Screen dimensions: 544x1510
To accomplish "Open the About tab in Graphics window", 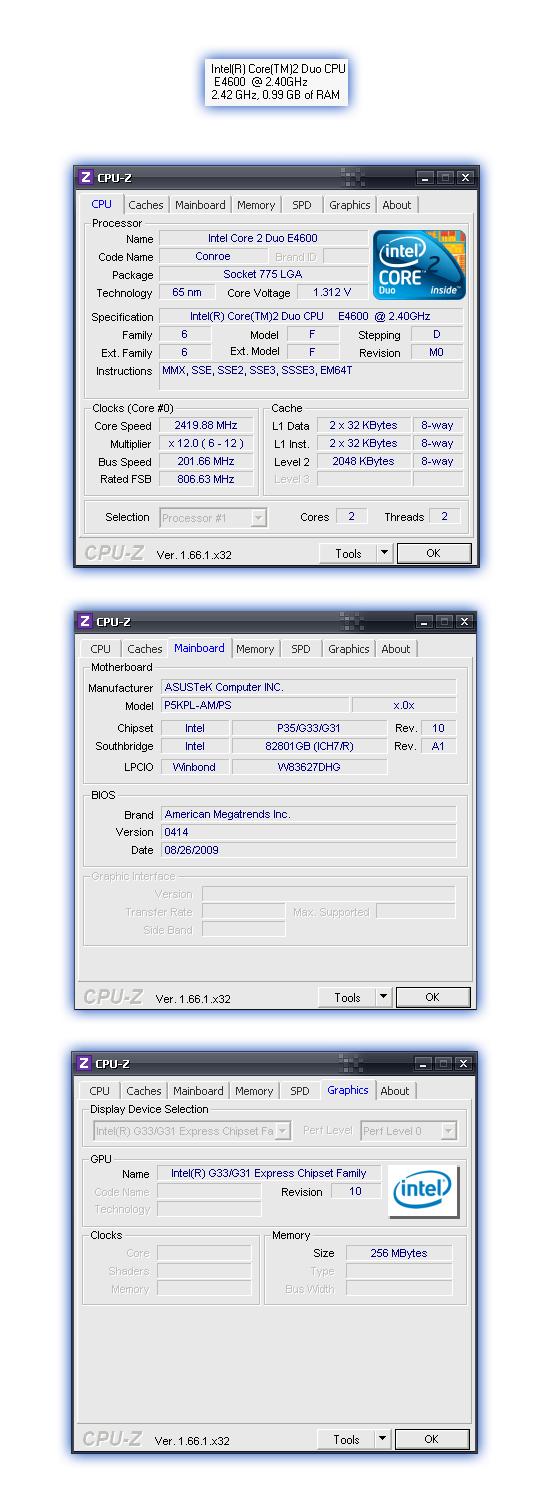I will (x=395, y=1091).
